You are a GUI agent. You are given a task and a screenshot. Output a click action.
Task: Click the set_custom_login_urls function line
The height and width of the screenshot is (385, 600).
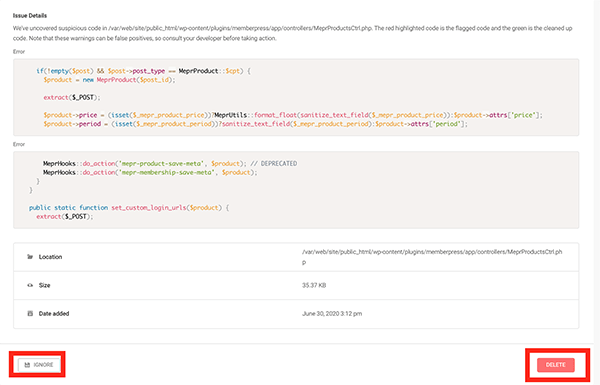pos(129,207)
